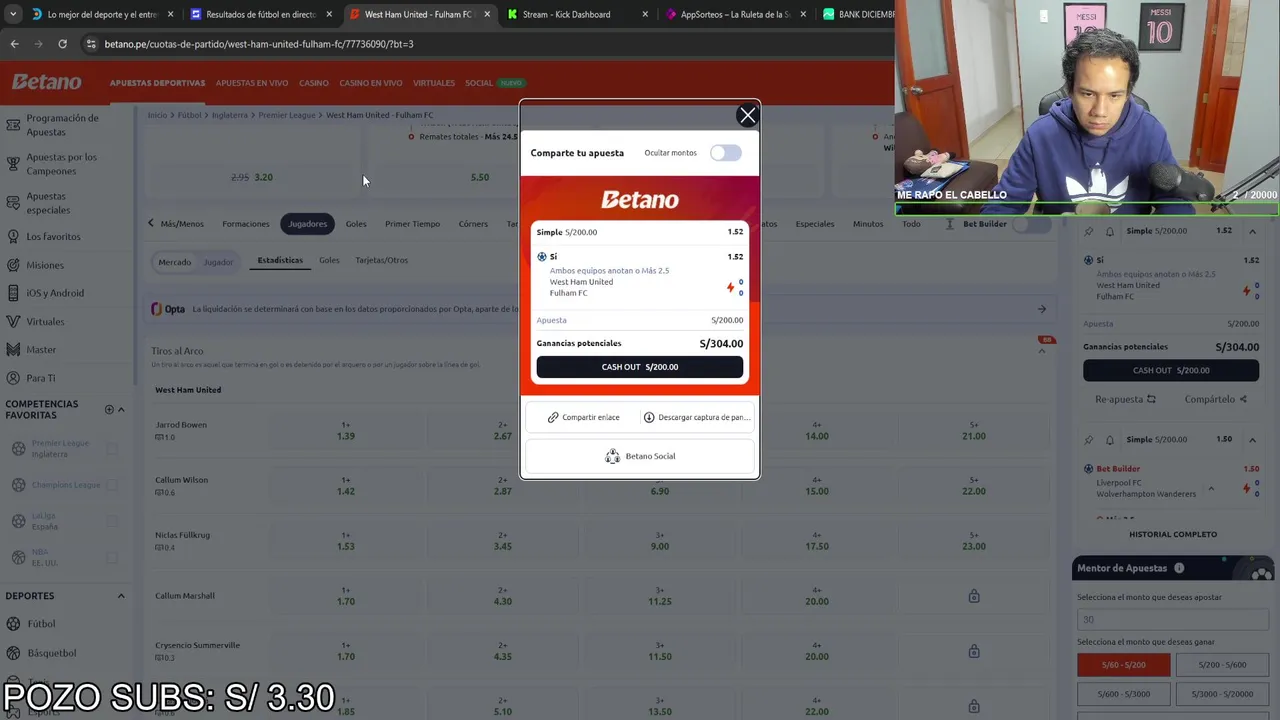Viewport: 1280px width, 720px height.
Task: Share the bet to Betano Social
Action: tap(640, 456)
